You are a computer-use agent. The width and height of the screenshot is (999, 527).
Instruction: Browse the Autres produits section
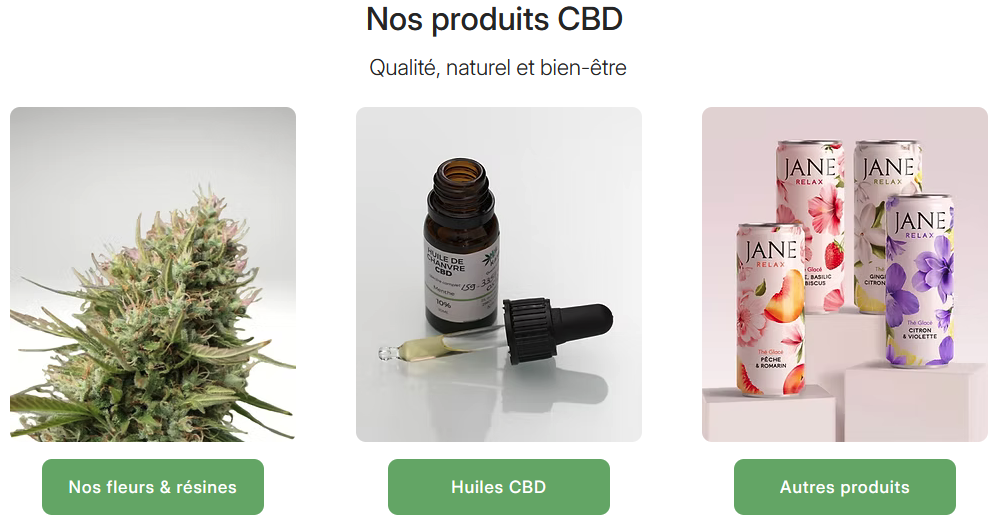845,487
